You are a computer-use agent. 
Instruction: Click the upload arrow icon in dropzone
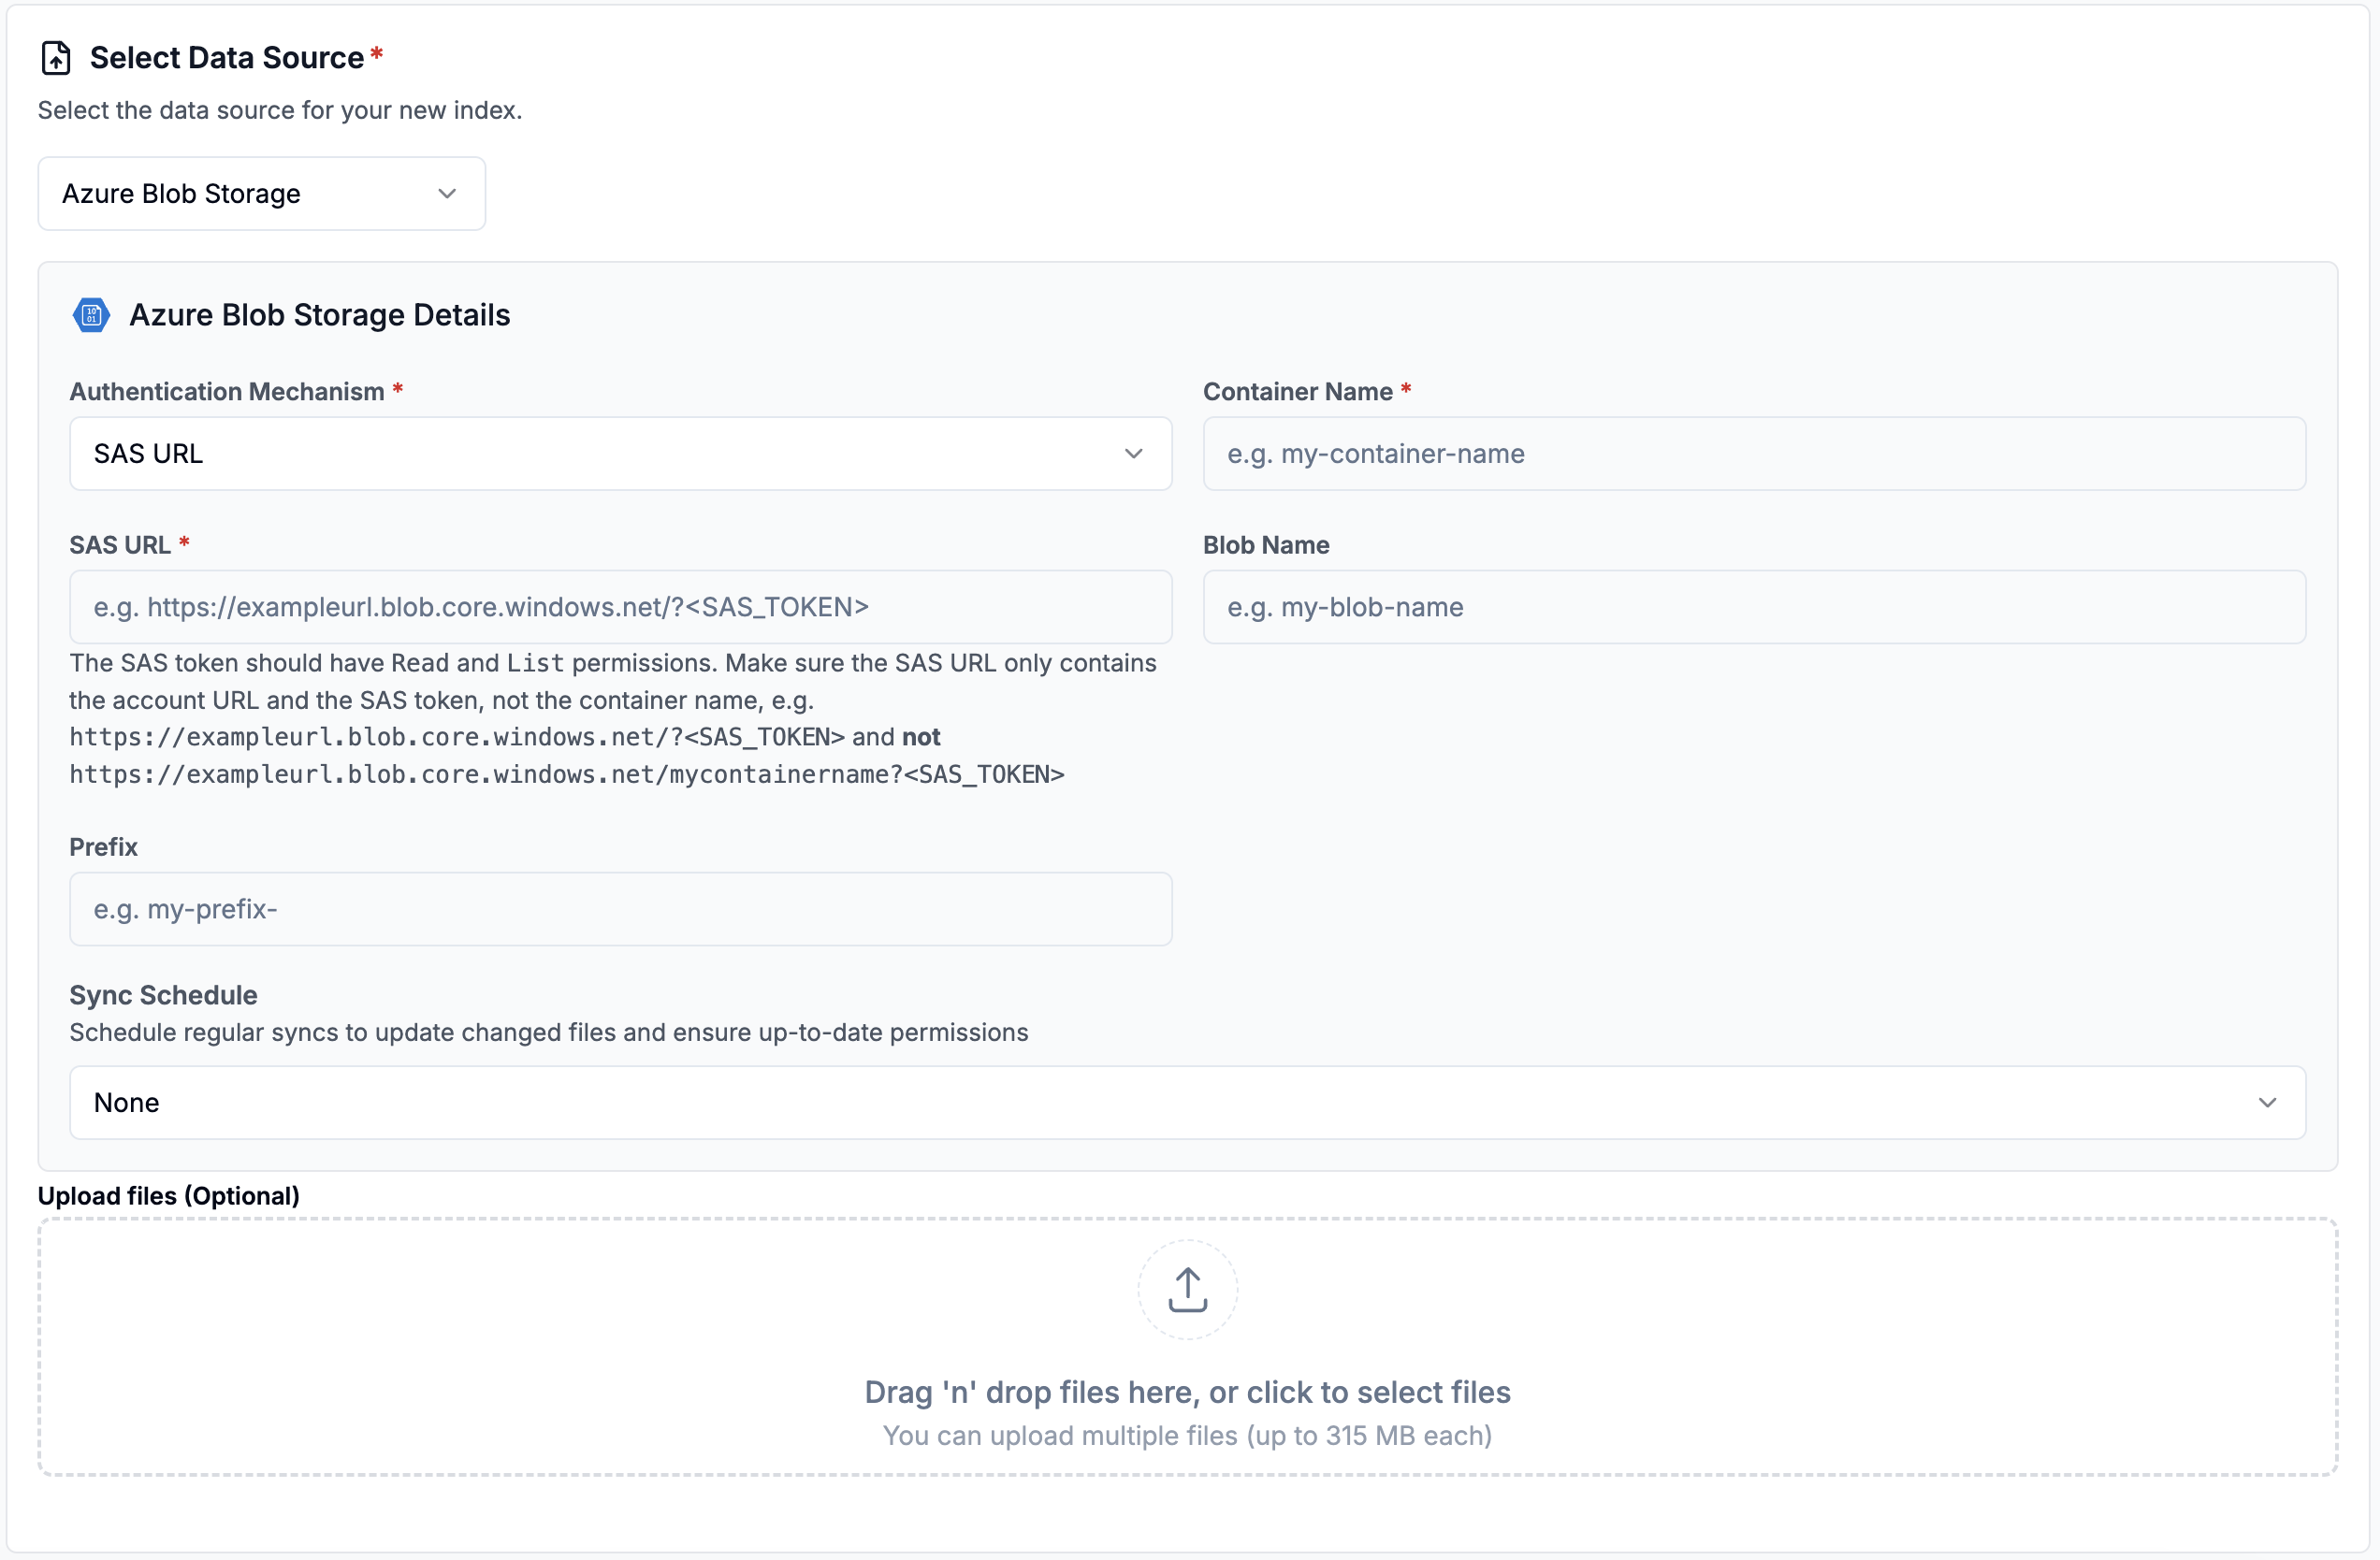(1187, 1289)
